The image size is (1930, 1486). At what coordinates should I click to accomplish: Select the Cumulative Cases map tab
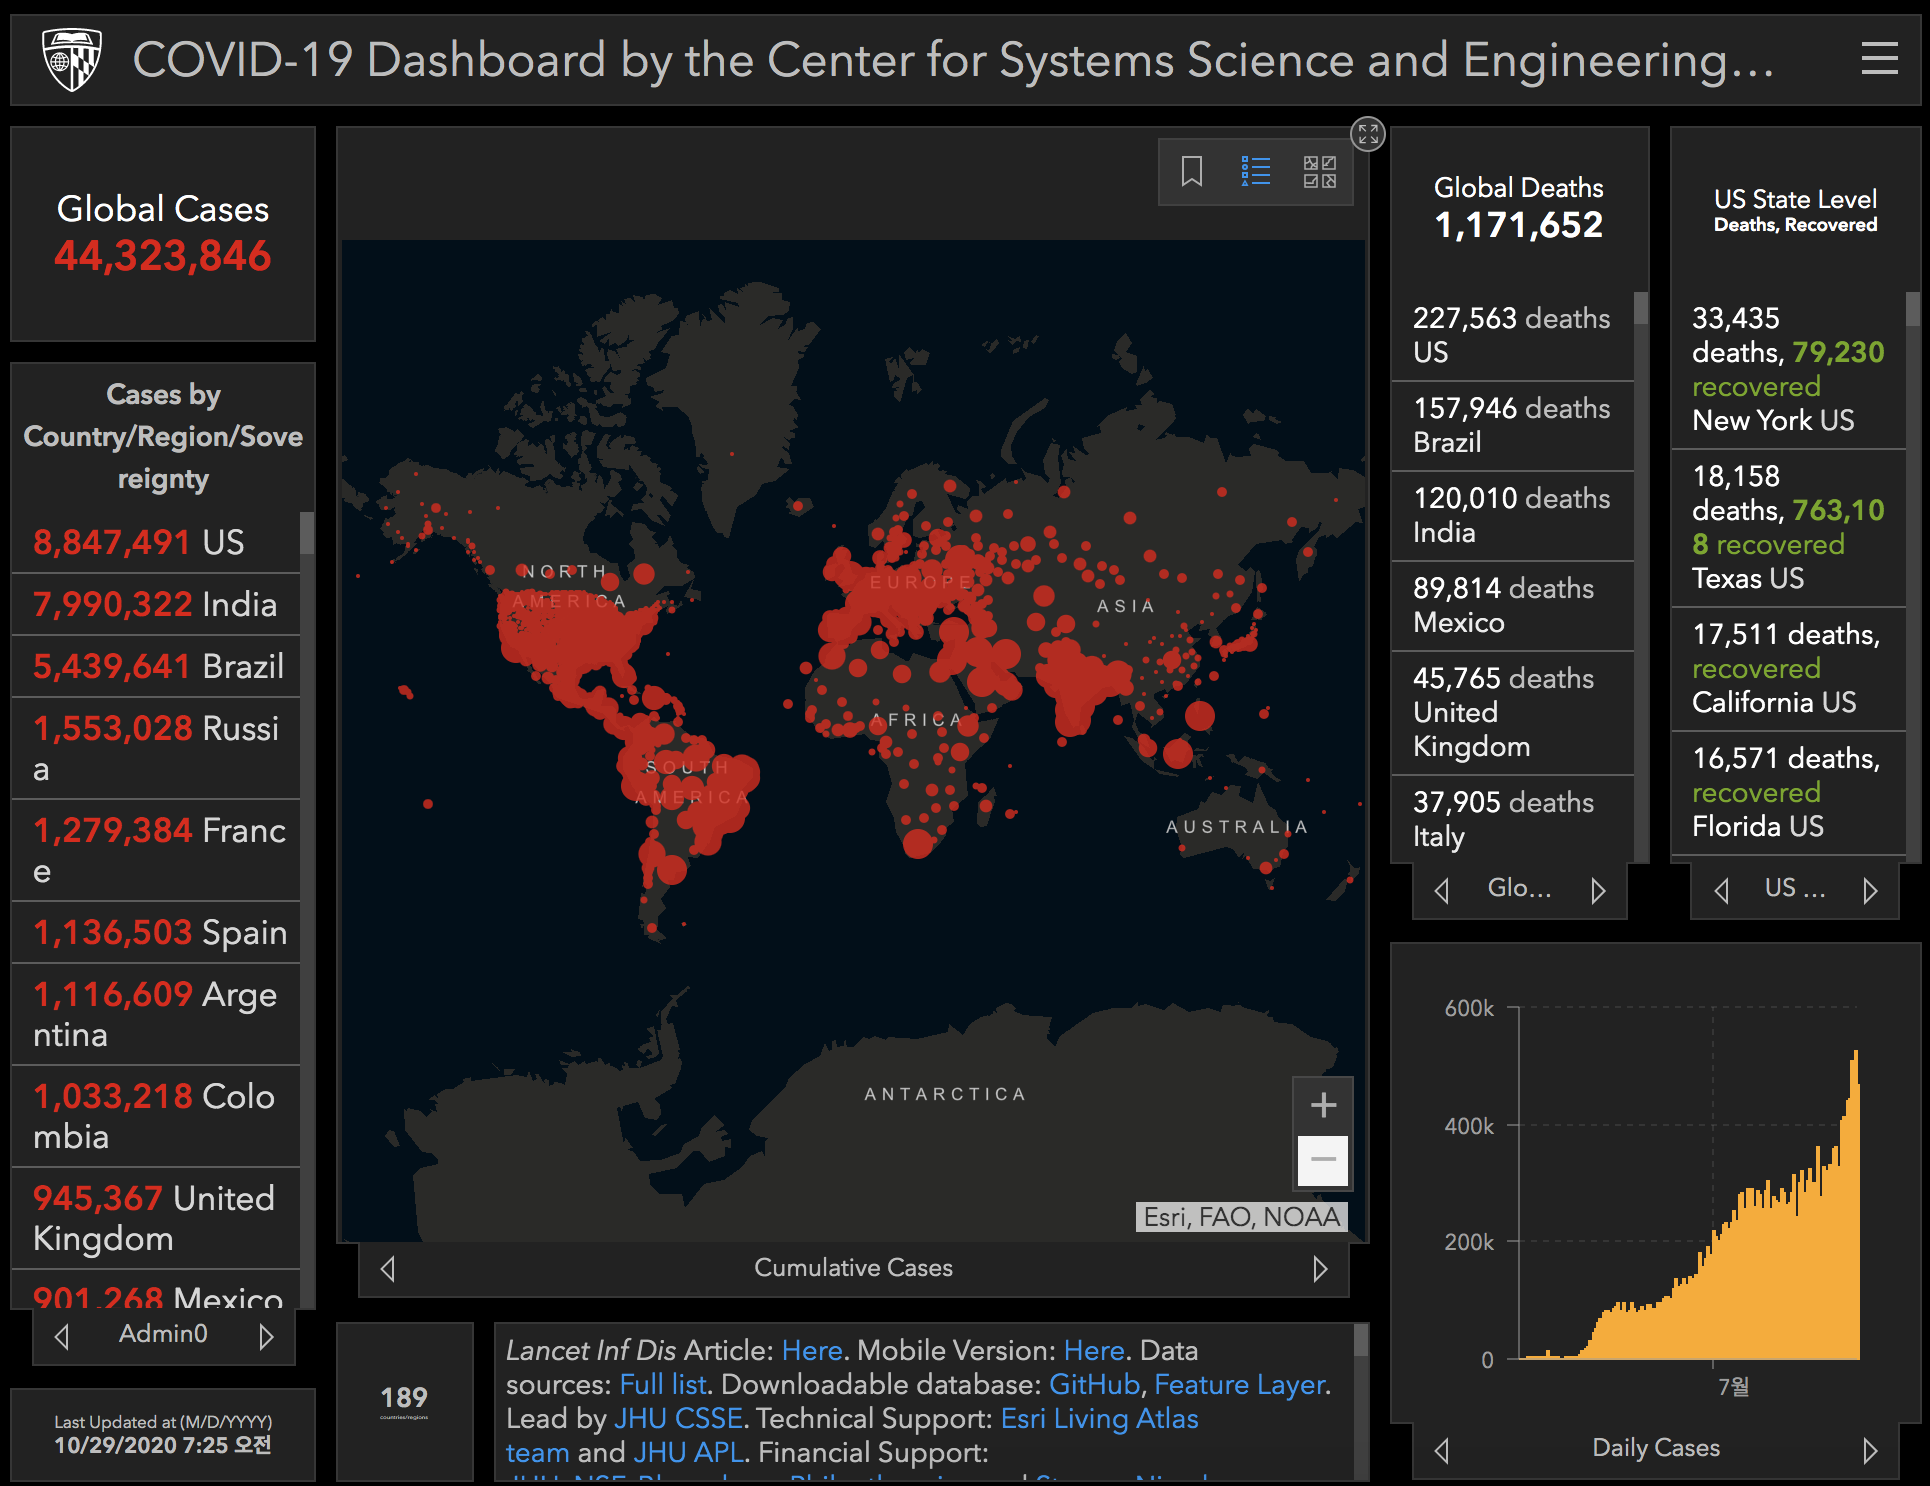tap(853, 1268)
